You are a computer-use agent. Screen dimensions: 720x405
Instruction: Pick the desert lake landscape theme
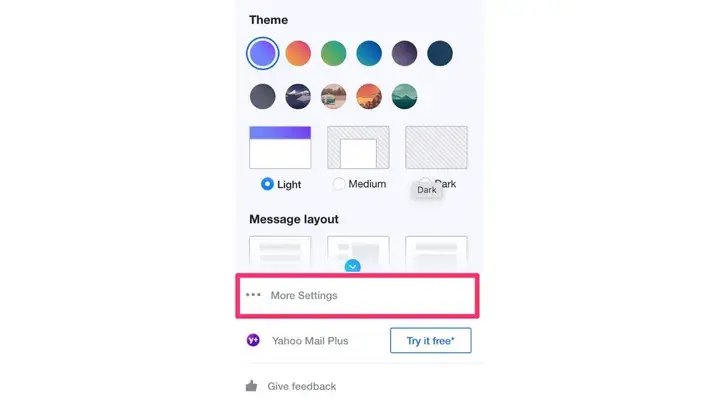pyautogui.click(x=333, y=96)
